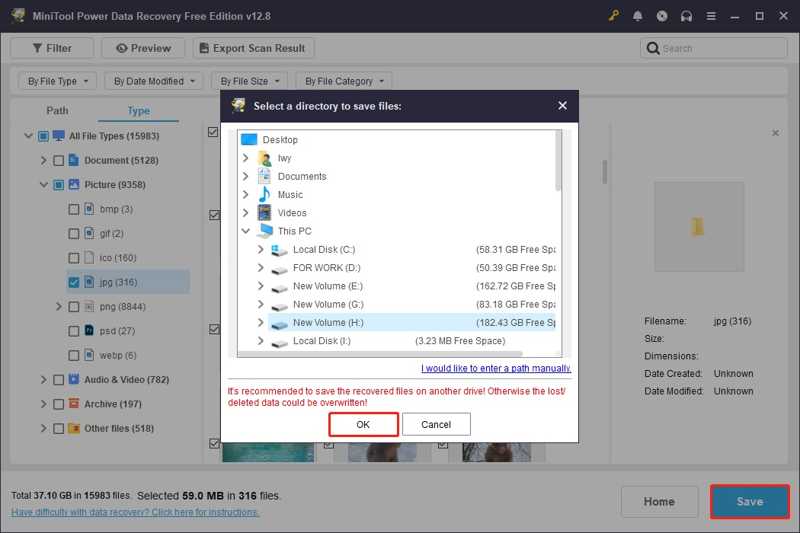Click the Picture category icon
The image size is (800, 533).
coord(74,184)
